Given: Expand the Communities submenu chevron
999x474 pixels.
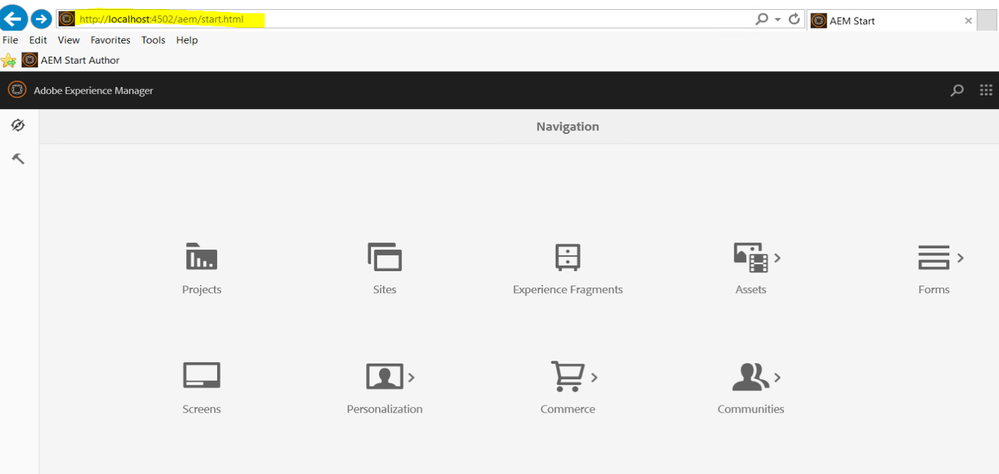Looking at the screenshot, I should click(777, 377).
